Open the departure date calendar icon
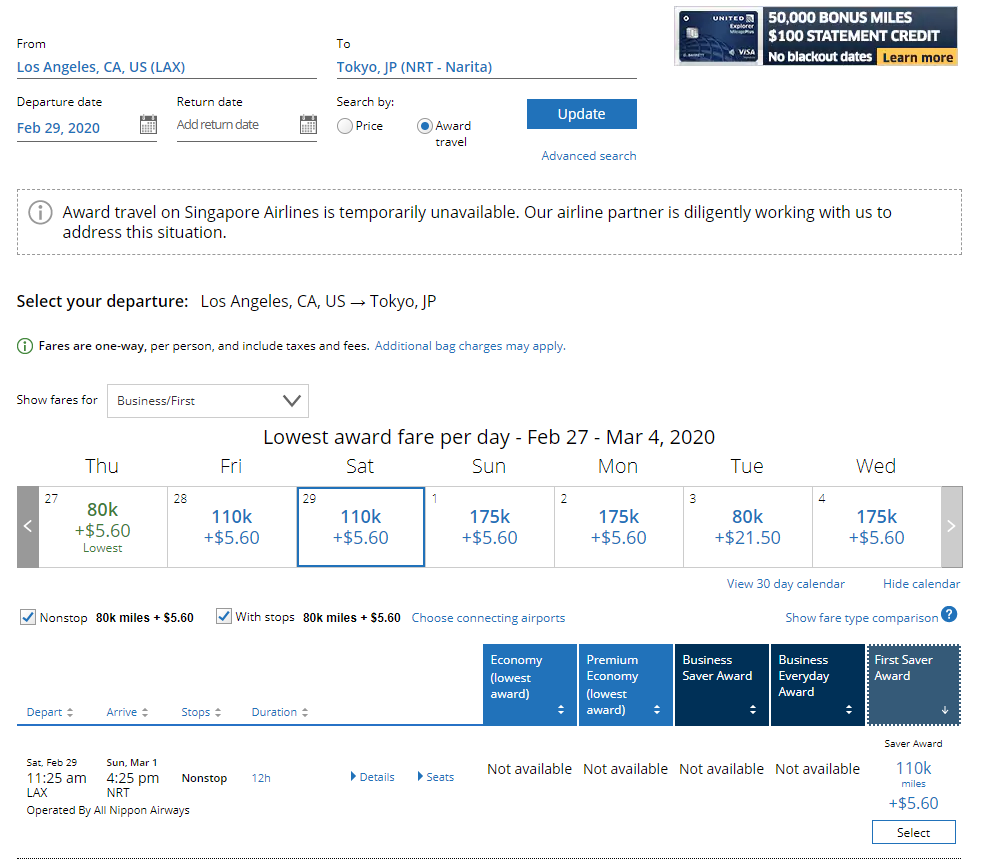Viewport: 1007px width, 866px height. pyautogui.click(x=148, y=124)
